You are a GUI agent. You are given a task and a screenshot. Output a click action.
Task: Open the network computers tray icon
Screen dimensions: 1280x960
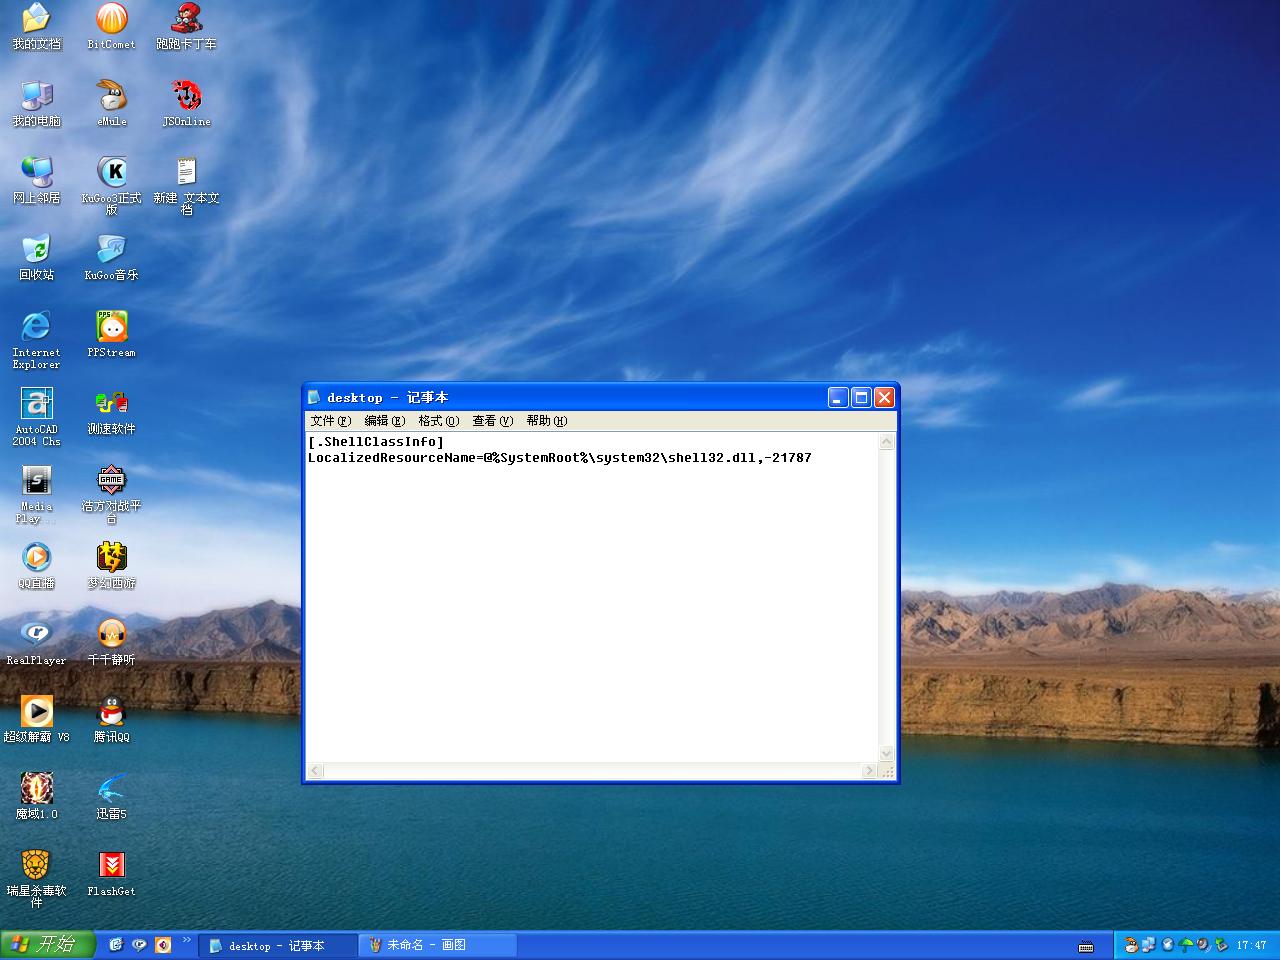[x=1149, y=945]
